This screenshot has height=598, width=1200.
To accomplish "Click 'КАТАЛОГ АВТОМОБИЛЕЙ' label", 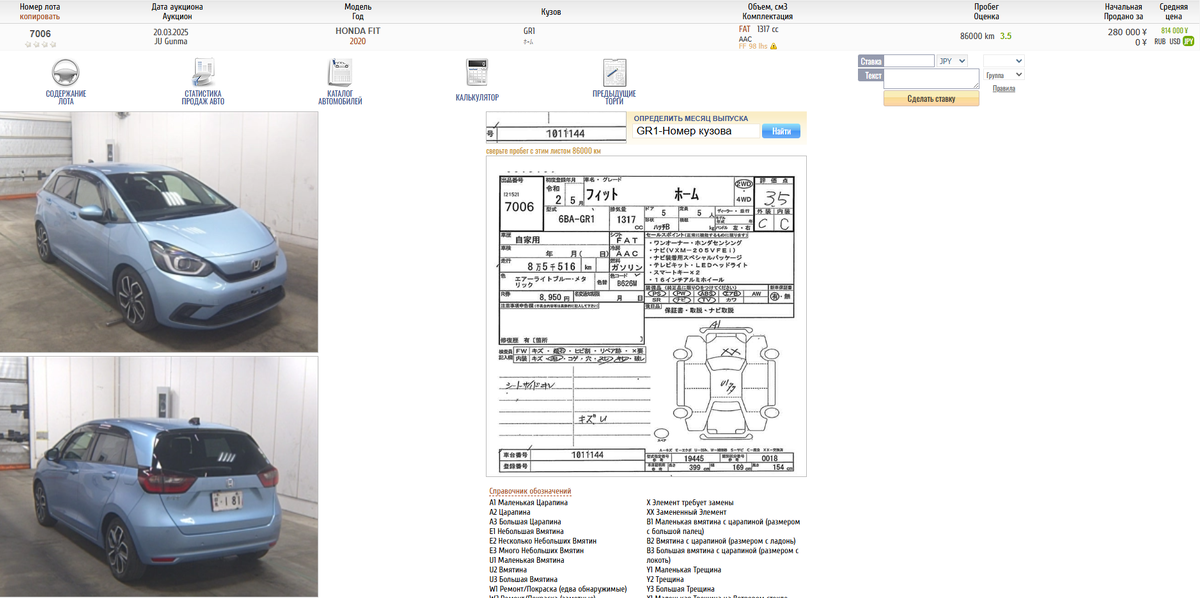I will (x=340, y=97).
